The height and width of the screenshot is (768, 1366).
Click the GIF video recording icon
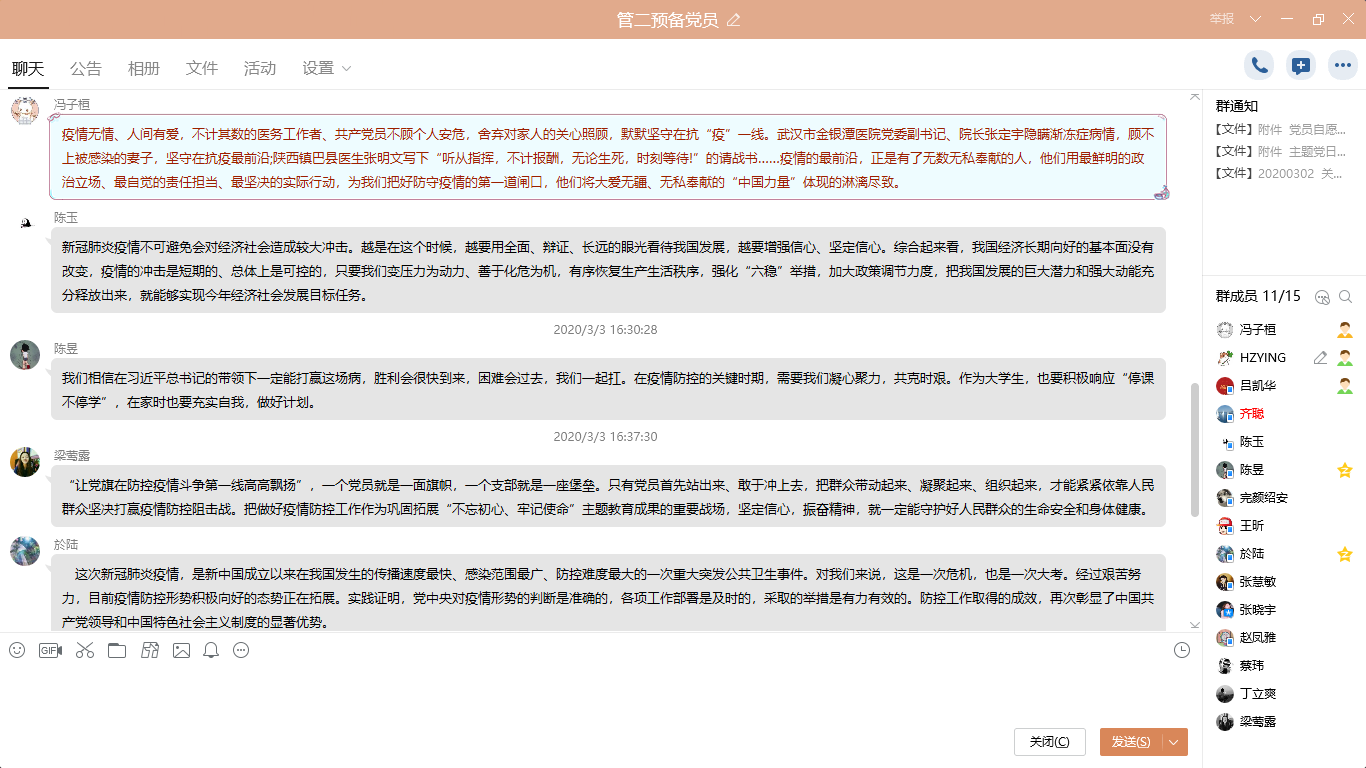[50, 650]
